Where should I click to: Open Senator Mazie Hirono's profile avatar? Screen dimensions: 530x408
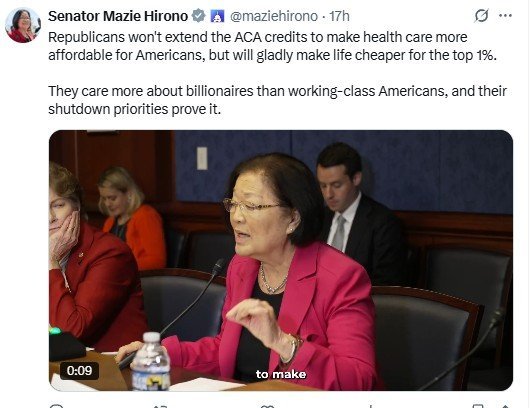[23, 25]
